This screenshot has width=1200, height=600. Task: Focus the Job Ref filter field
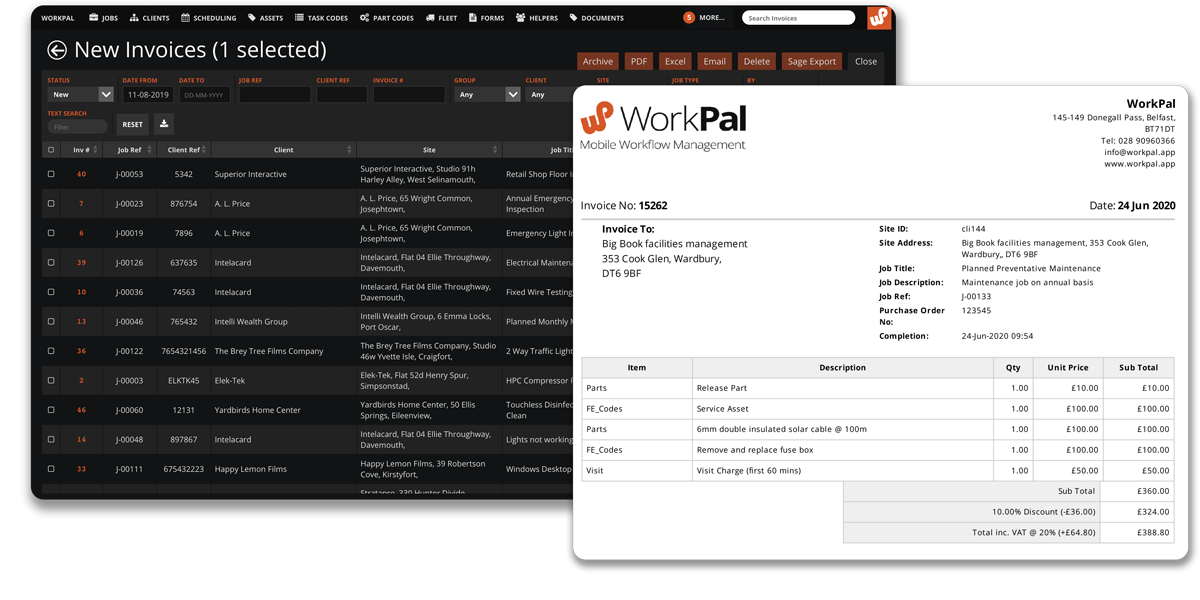click(x=275, y=94)
